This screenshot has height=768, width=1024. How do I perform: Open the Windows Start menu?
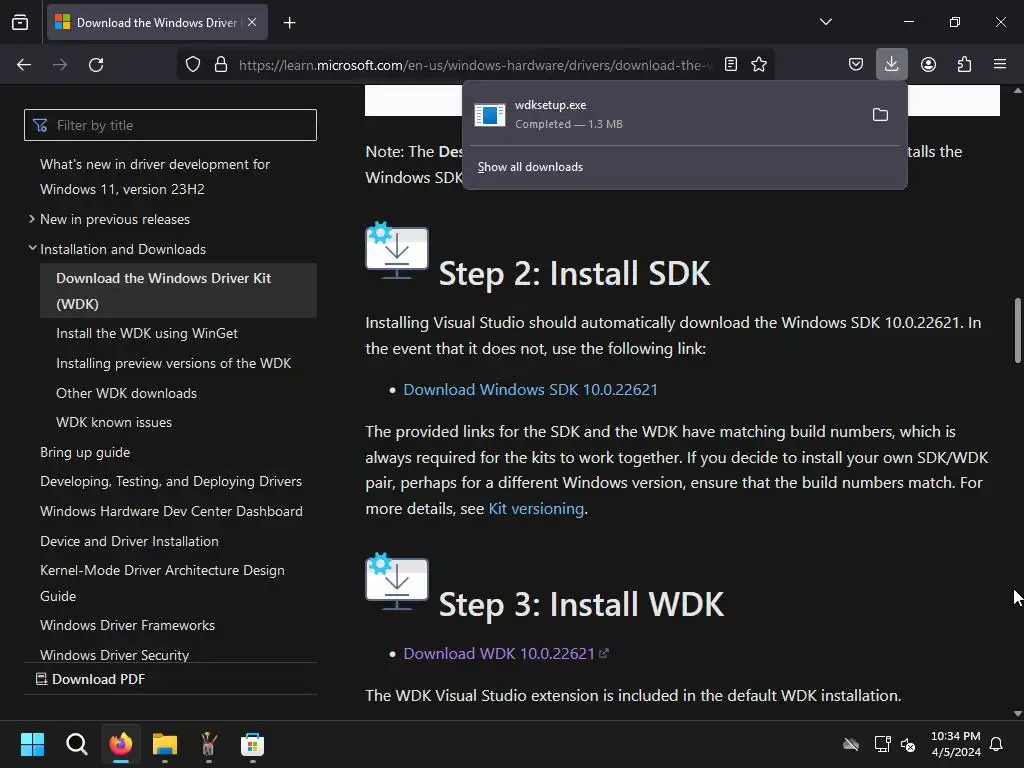coord(32,744)
